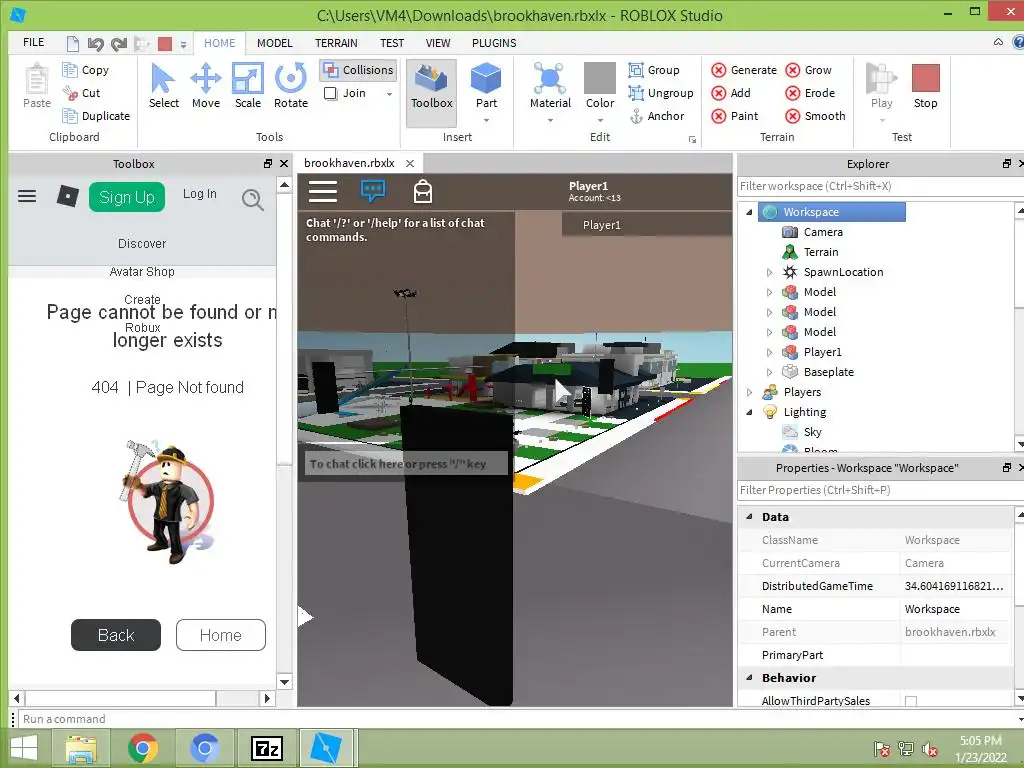Click the Filter Properties input field
1024x768 pixels.
(x=878, y=490)
